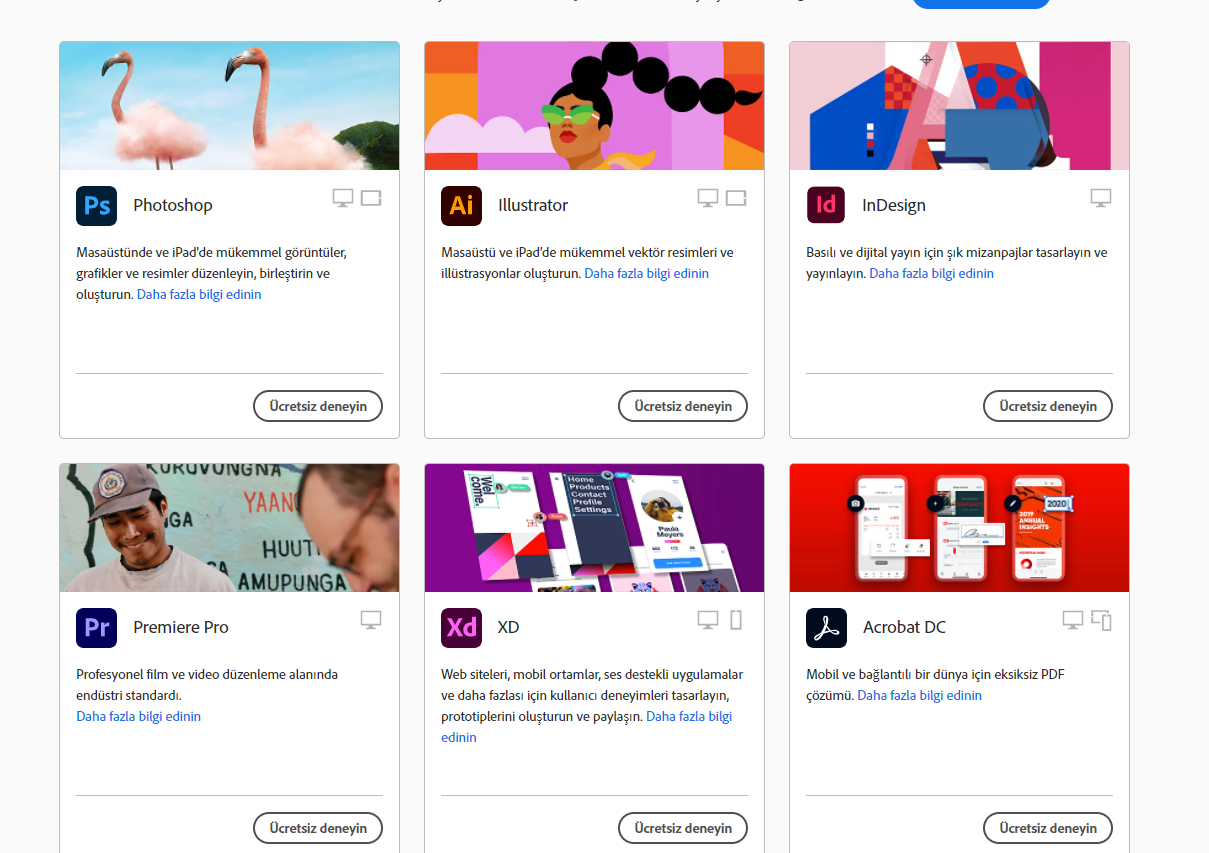Click the Photoshop product title text
Viewport: 1209px width, 853px height.
[x=173, y=205]
